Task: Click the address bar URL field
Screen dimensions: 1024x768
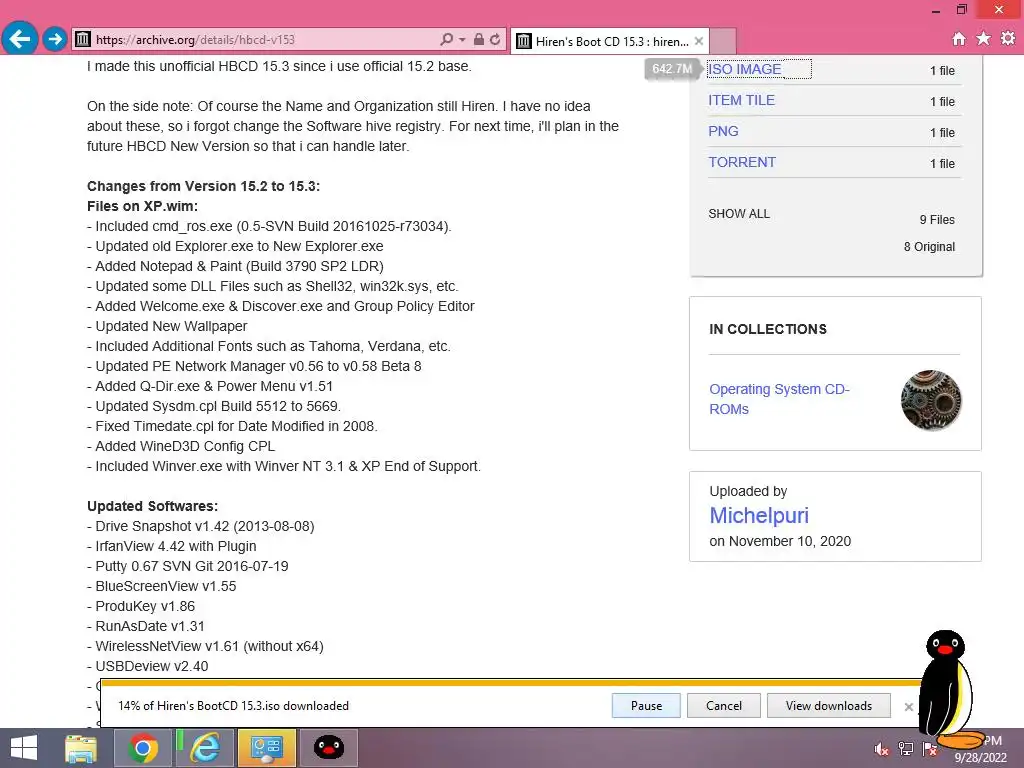Action: click(x=261, y=40)
